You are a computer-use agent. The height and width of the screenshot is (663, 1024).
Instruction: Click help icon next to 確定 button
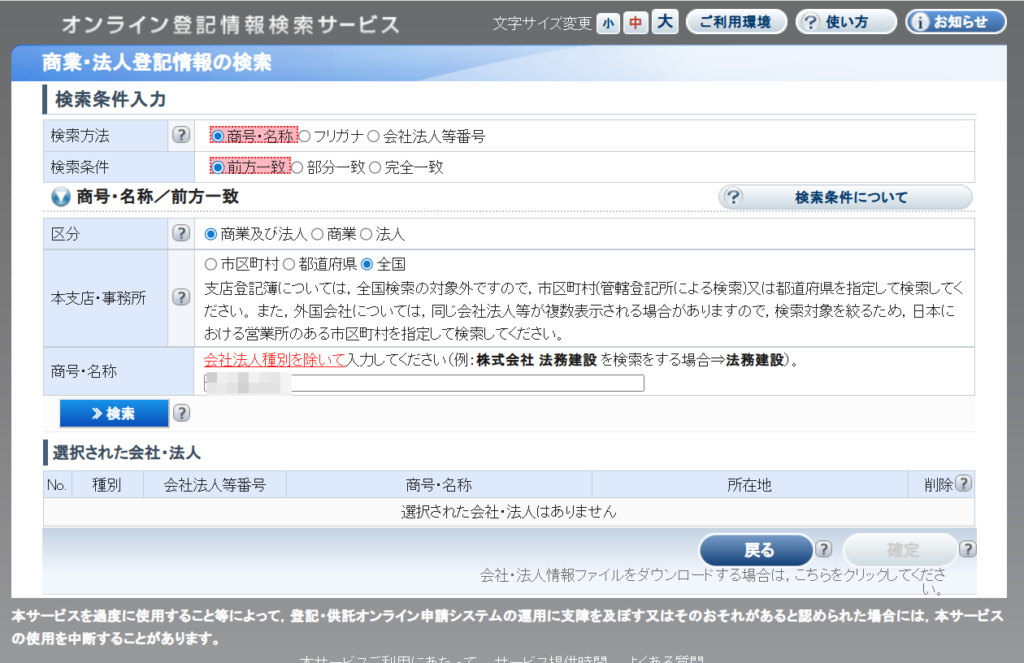tap(967, 549)
